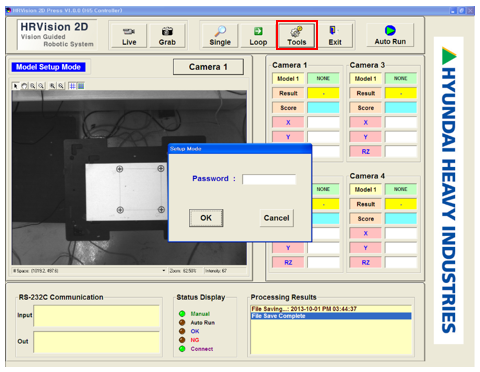Image resolution: width=480 pixels, height=372 pixels.
Task: Click the Manual status indicator light
Action: (182, 314)
